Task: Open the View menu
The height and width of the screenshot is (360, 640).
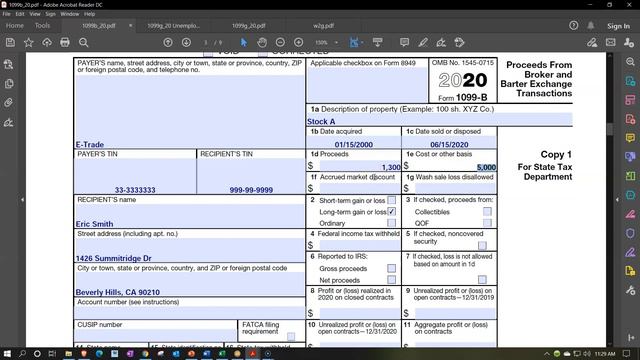Action: 35,14
